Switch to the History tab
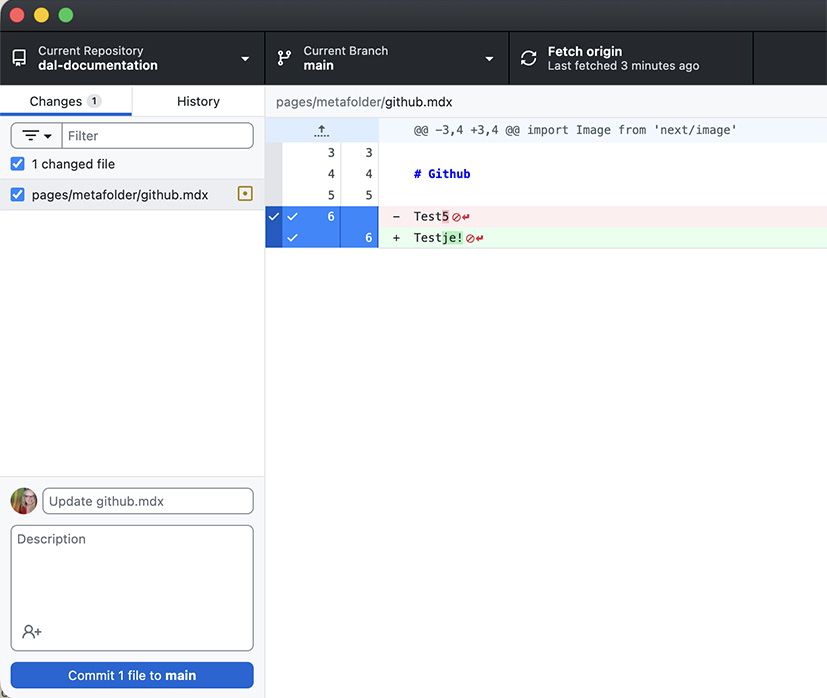827x698 pixels. (198, 101)
